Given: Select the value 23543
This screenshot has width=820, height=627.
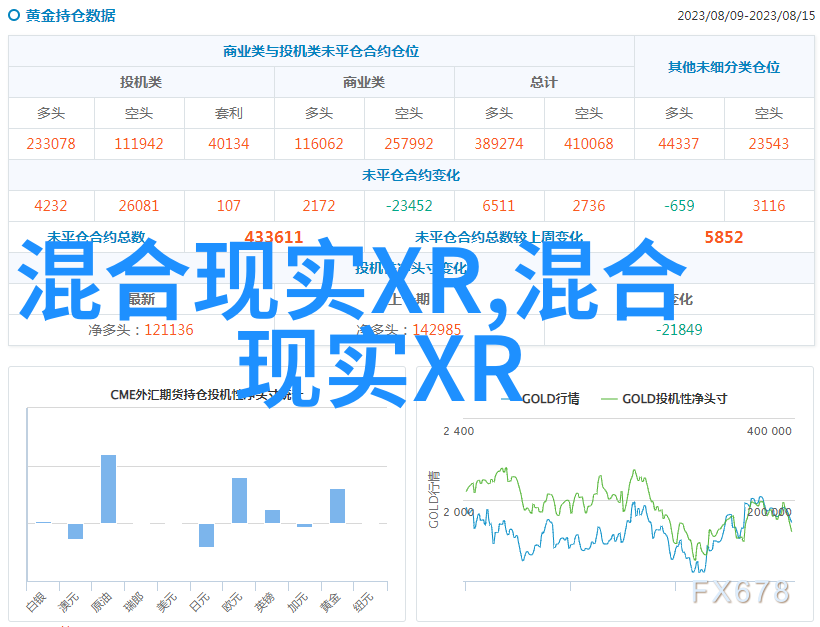Looking at the screenshot, I should 768,144.
